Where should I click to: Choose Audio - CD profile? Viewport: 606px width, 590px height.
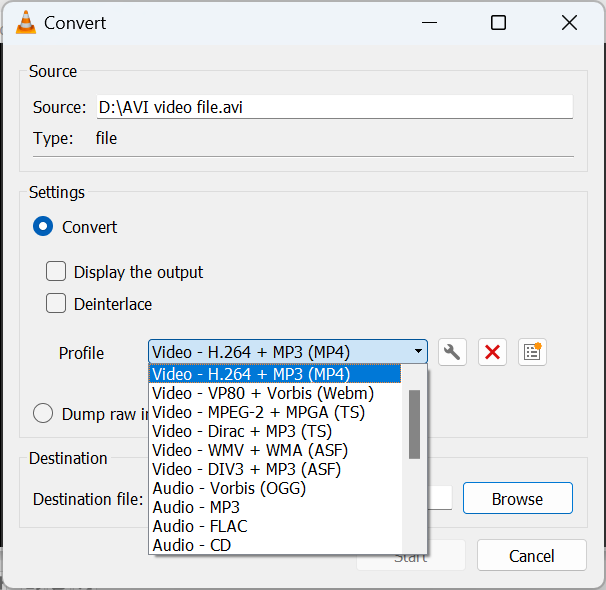275,545
